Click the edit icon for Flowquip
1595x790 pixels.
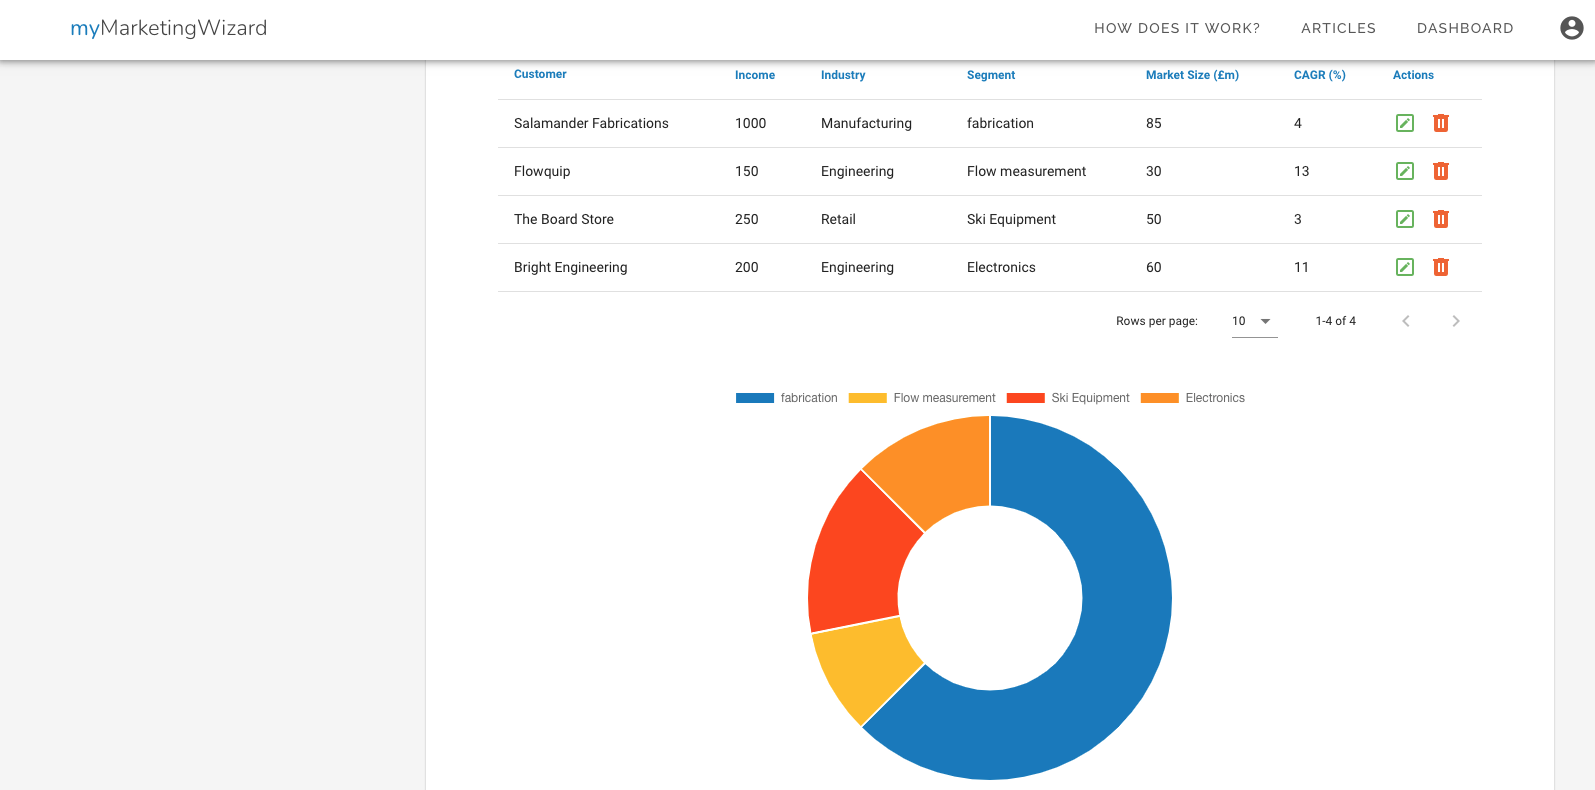coord(1405,171)
